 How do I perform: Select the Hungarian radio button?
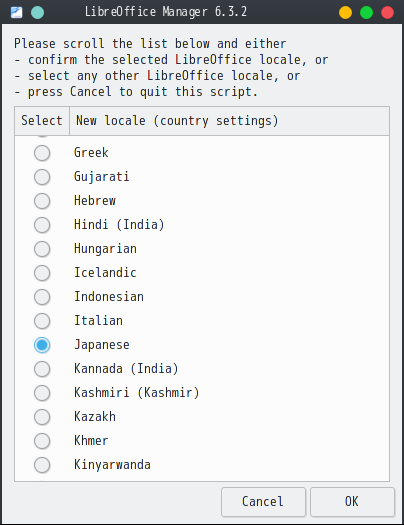tap(42, 249)
